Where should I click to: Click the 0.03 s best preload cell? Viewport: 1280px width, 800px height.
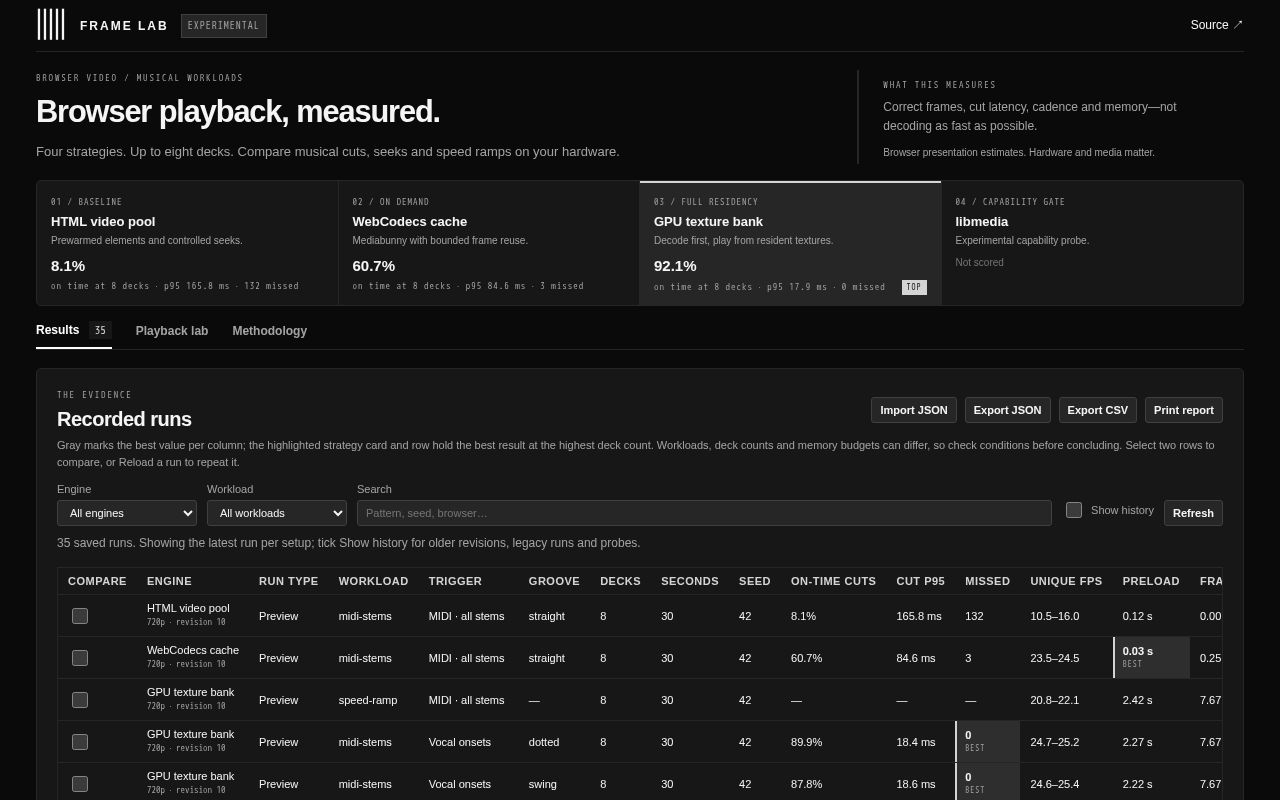[x=1152, y=658]
